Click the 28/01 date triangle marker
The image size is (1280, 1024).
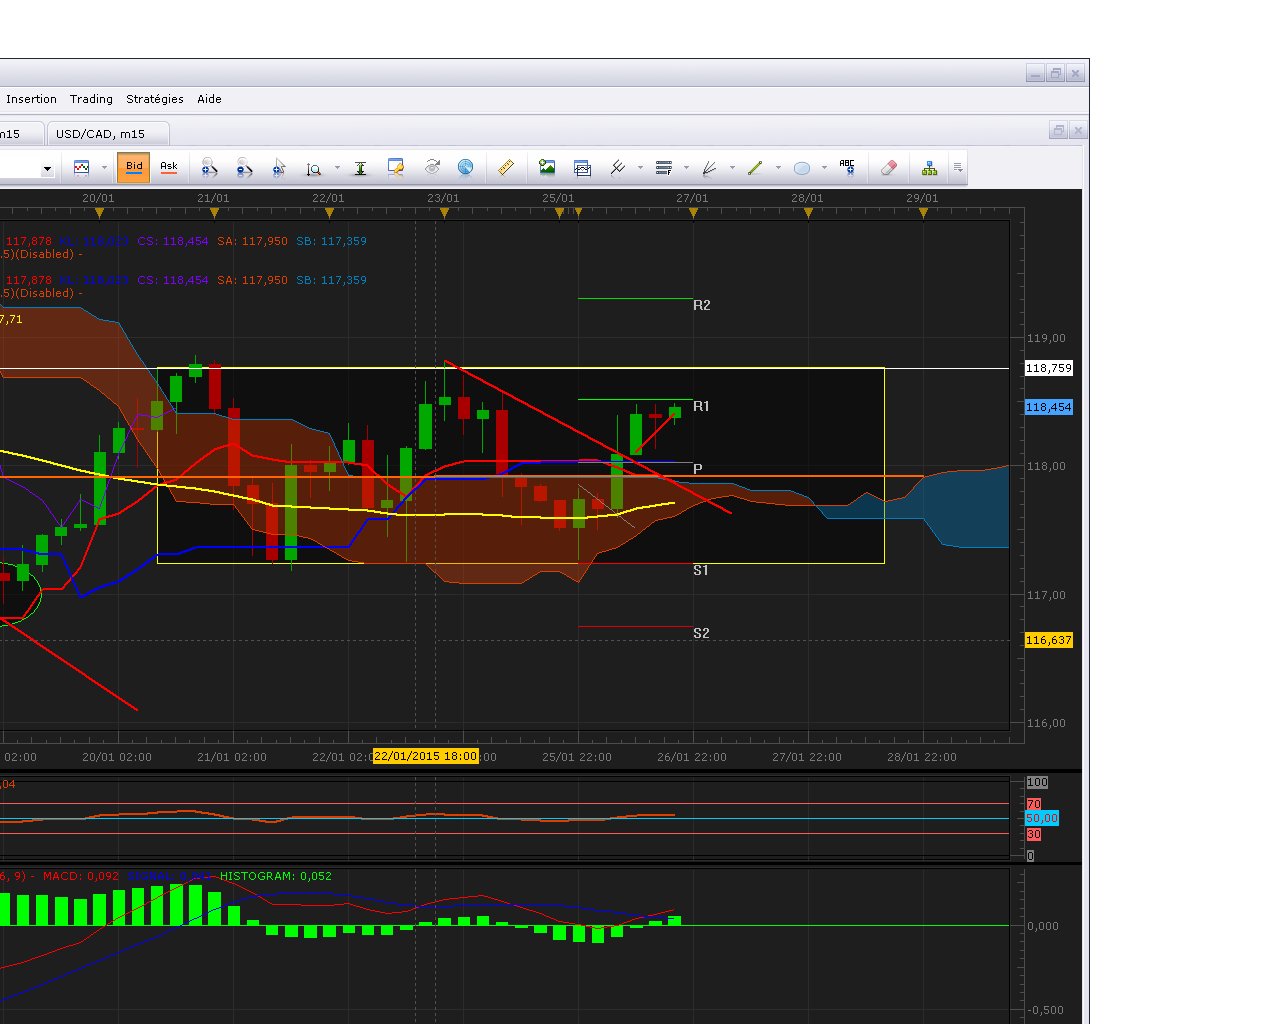808,212
